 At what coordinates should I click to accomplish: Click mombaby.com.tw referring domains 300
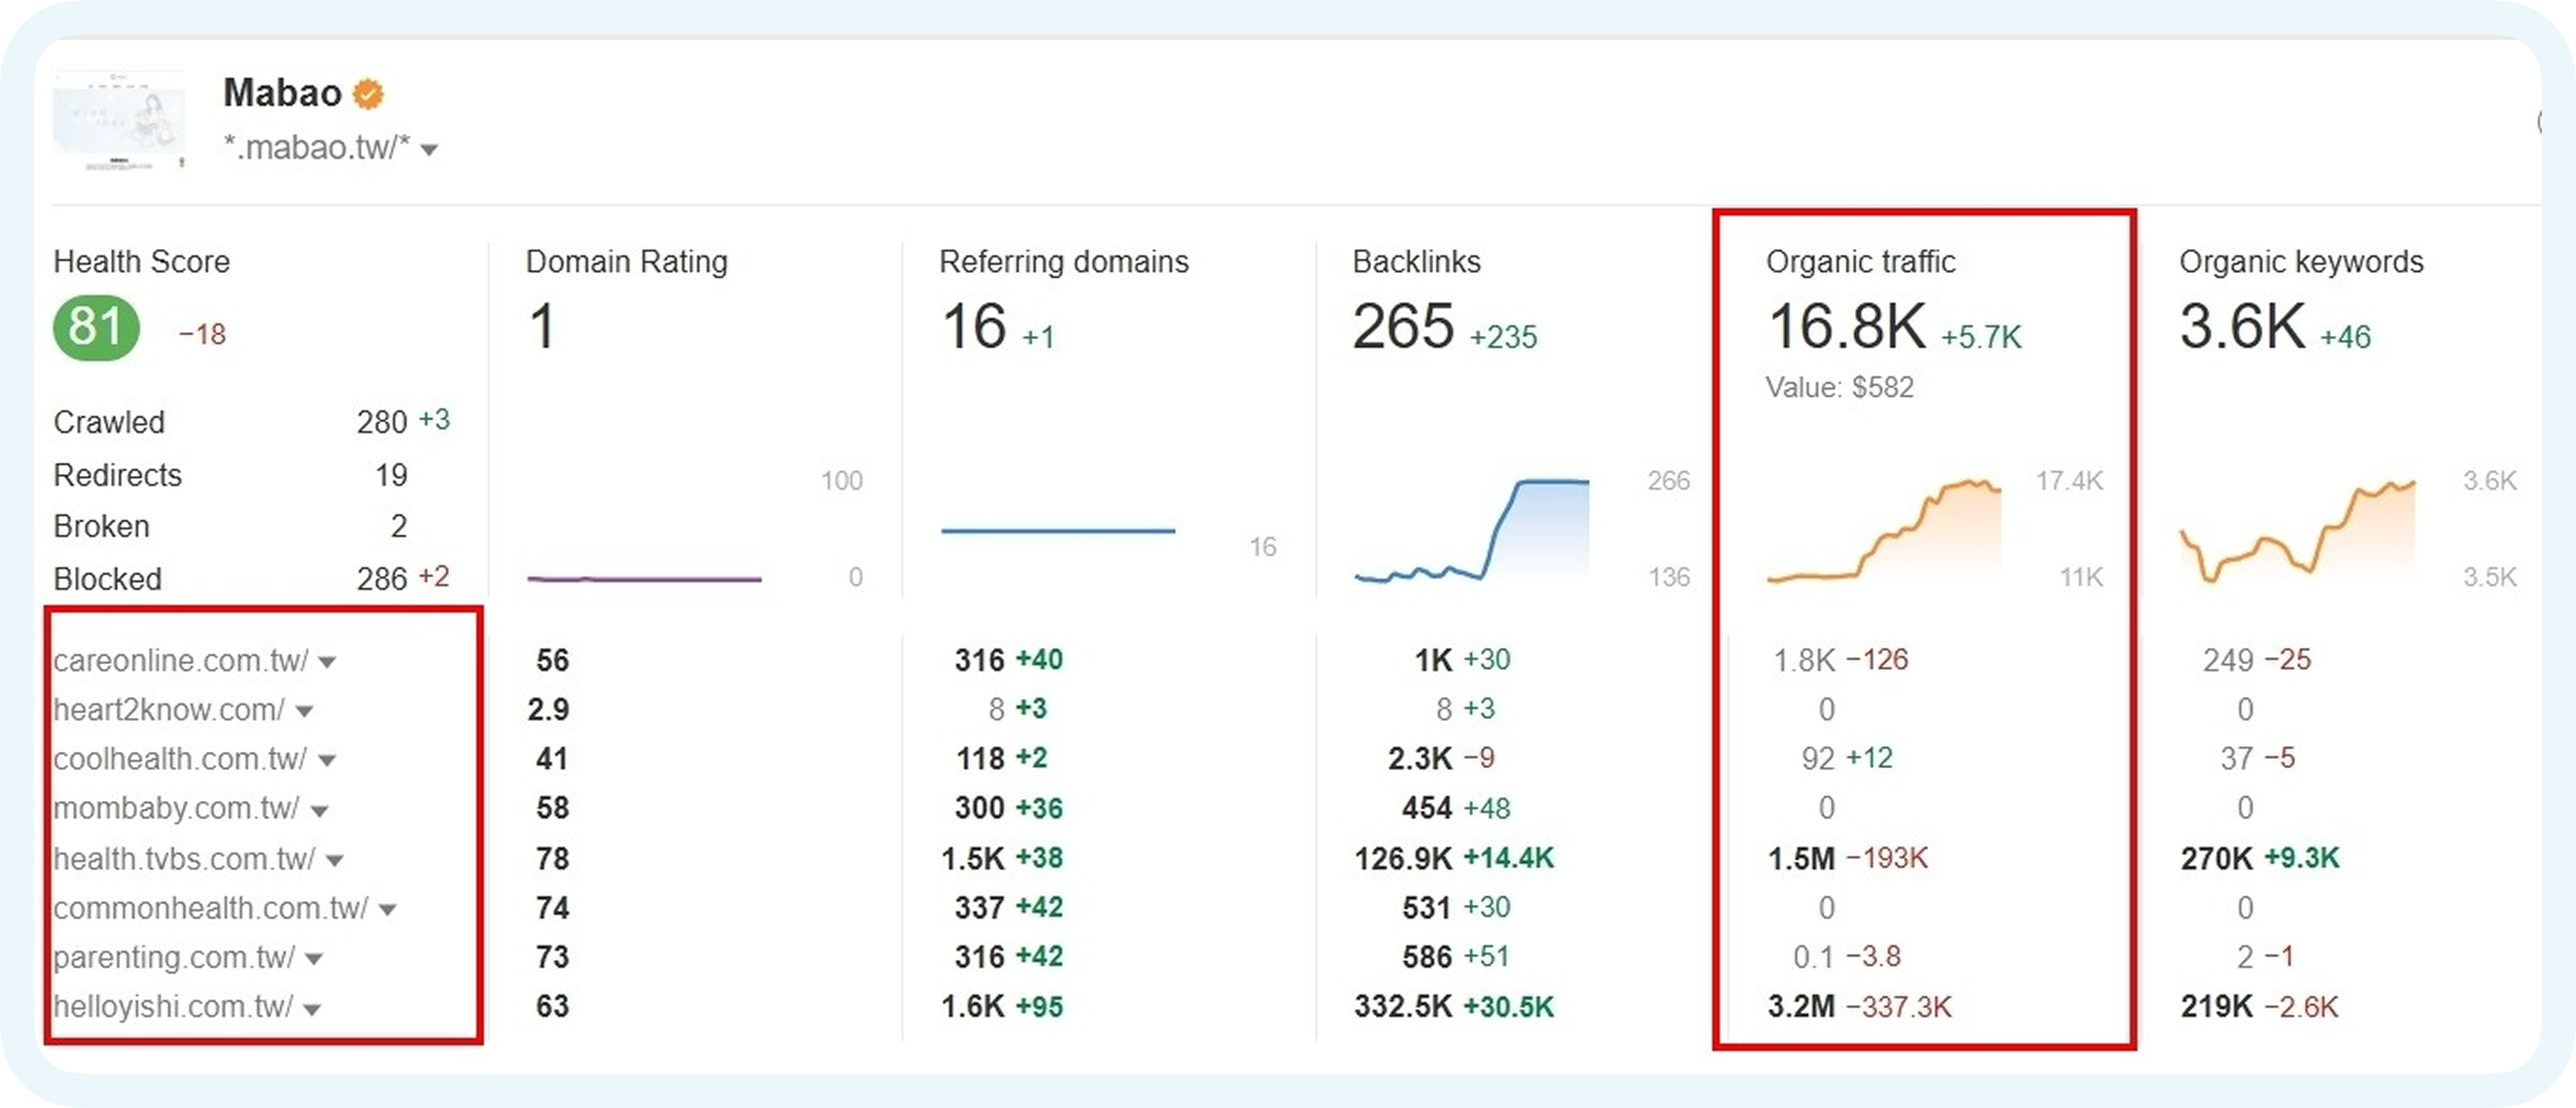click(x=979, y=808)
